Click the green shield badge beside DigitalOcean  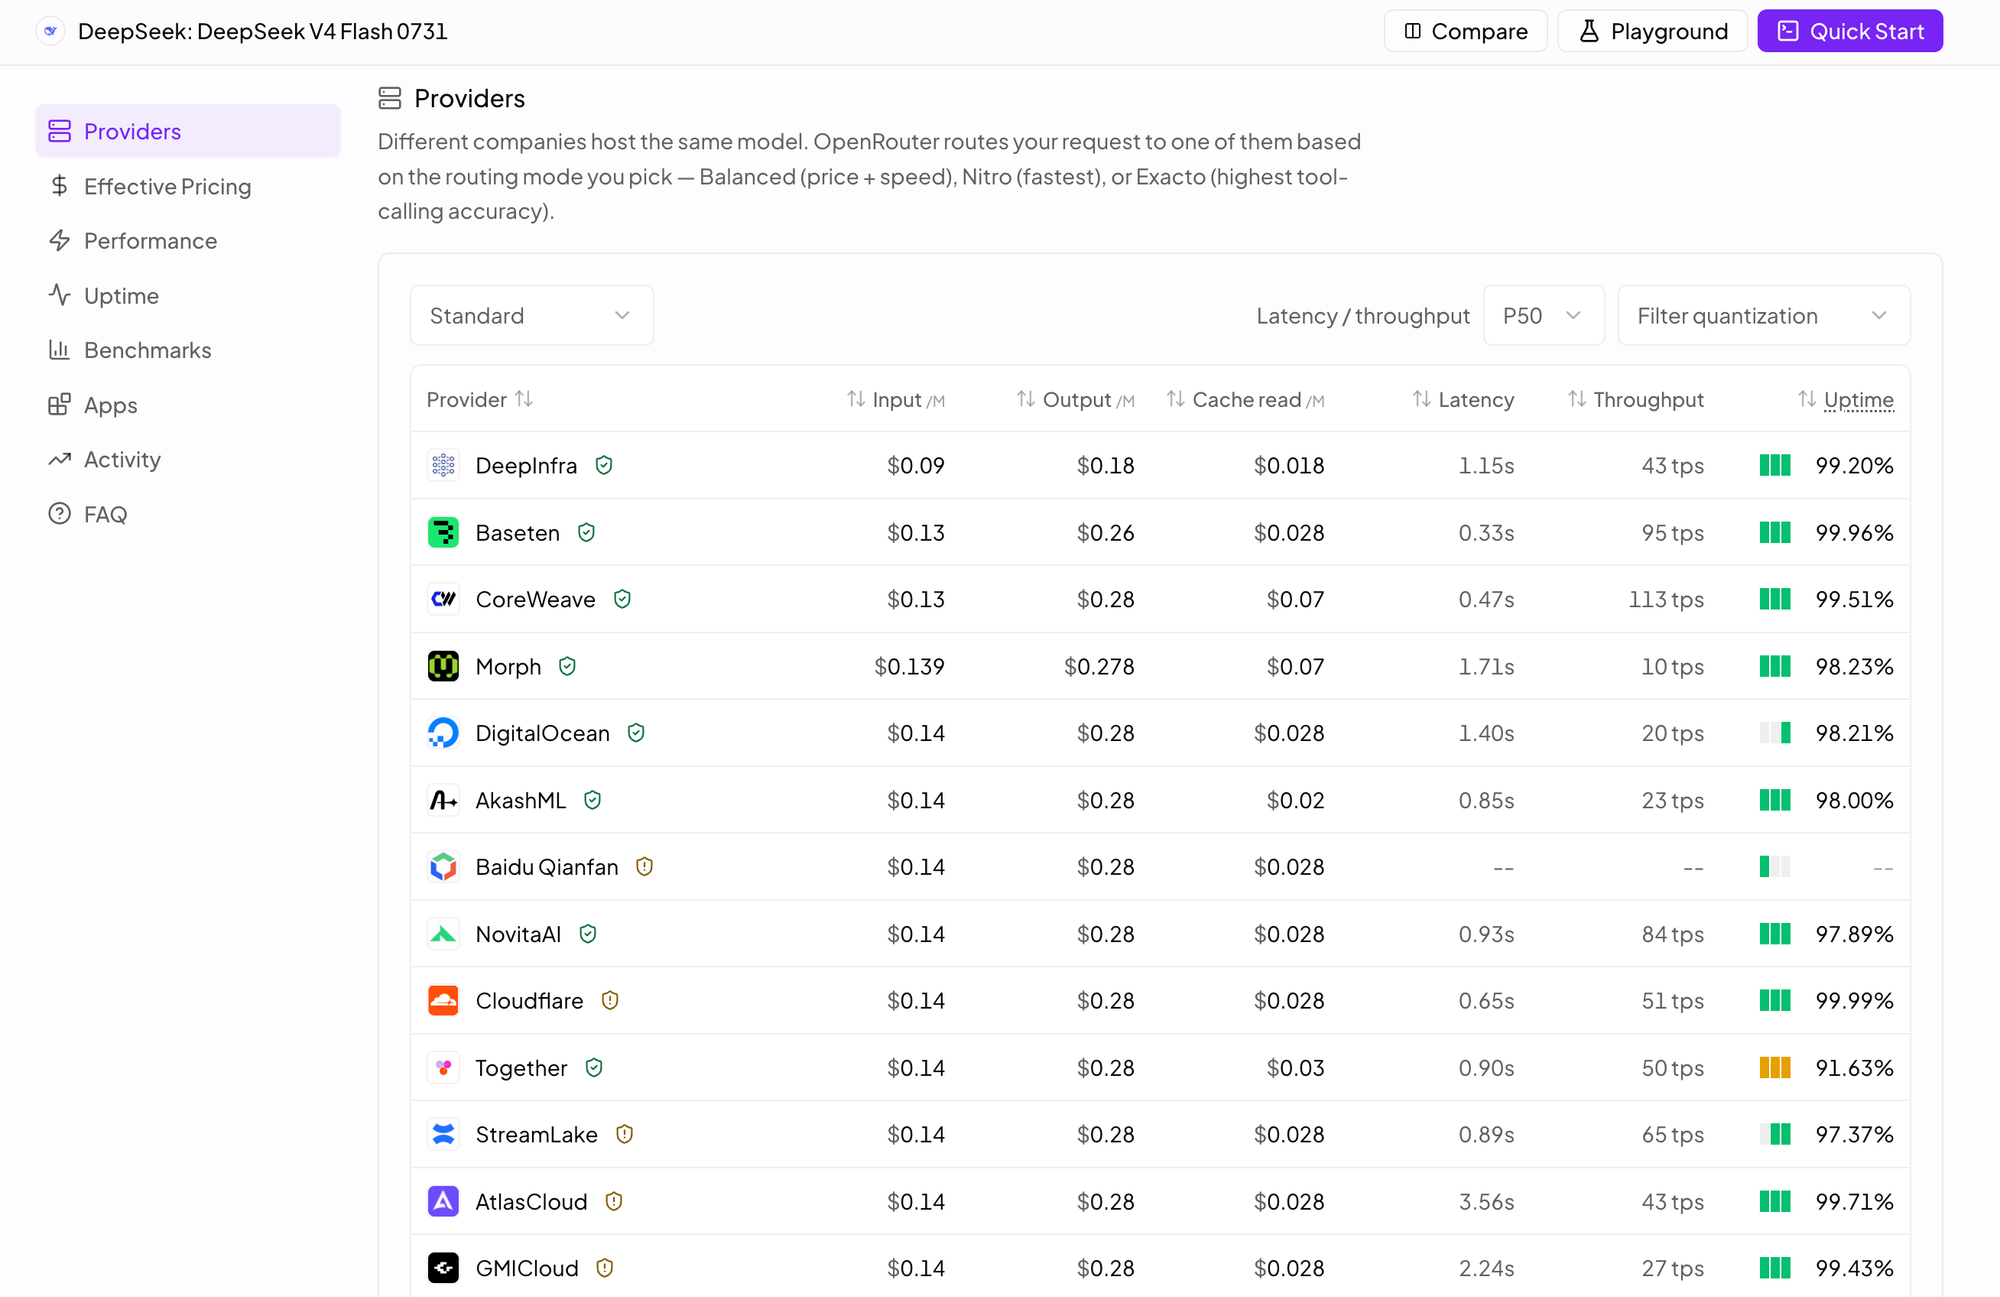point(636,733)
